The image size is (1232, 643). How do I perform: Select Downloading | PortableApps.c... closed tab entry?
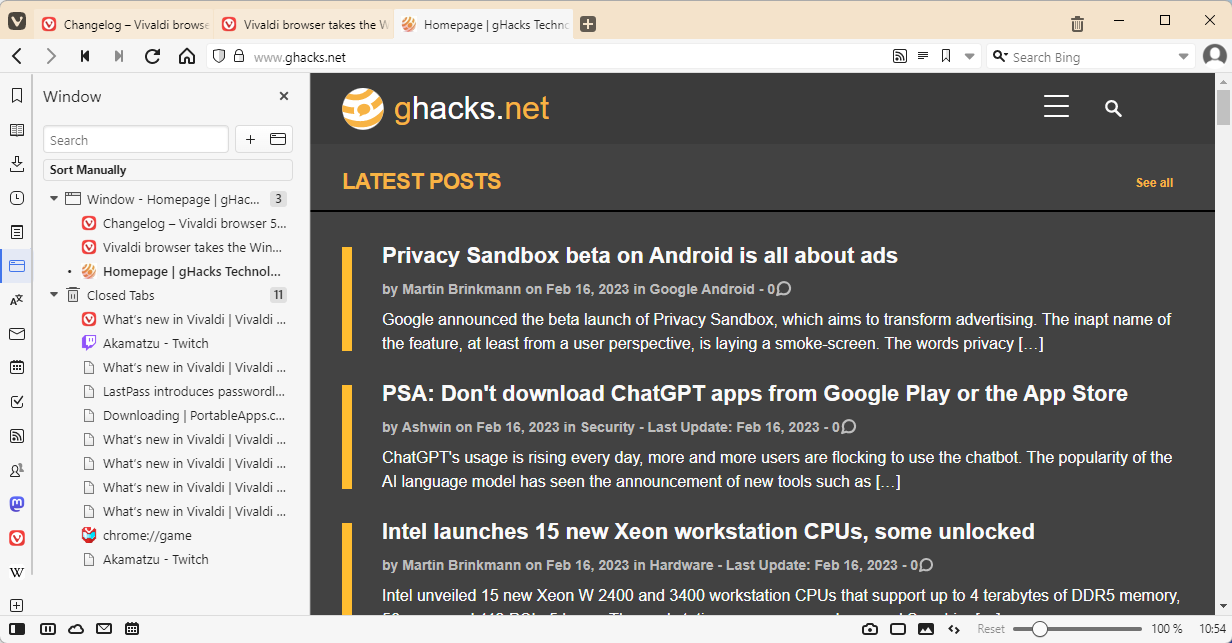click(x=183, y=415)
